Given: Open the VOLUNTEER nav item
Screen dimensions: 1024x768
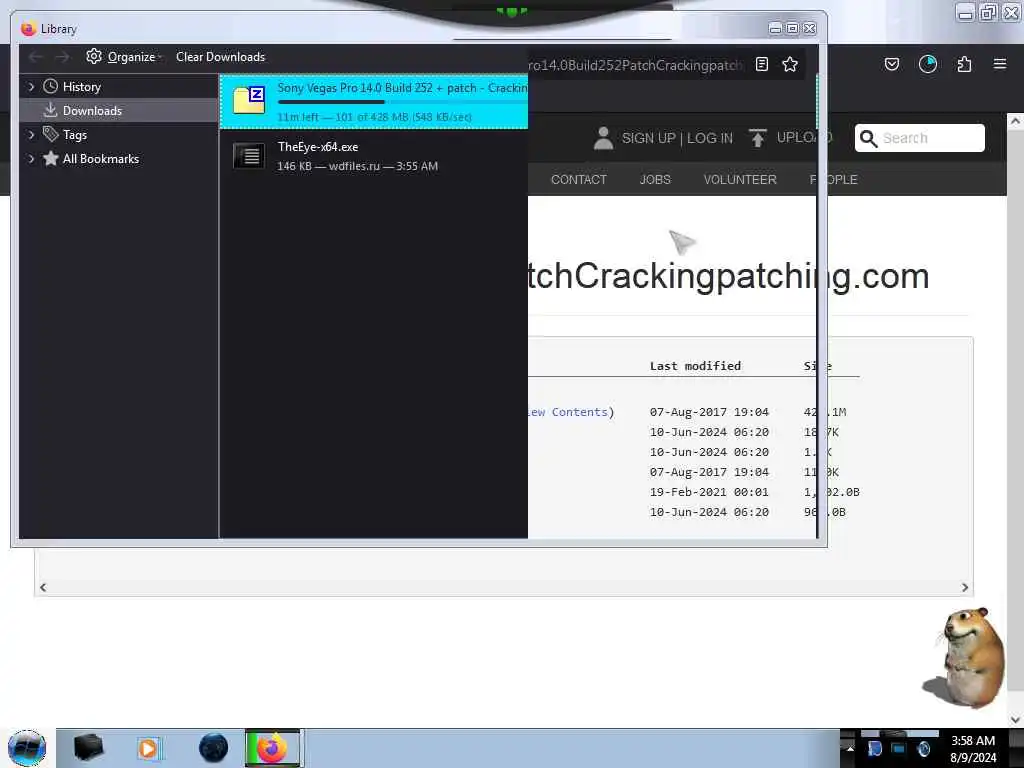Looking at the screenshot, I should [x=740, y=180].
